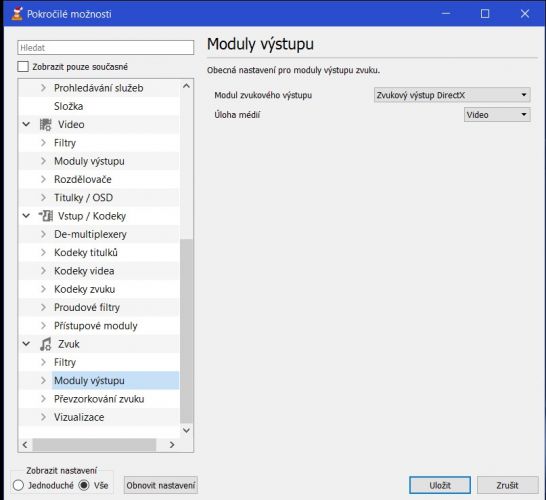Click right arrow of the horizontal scrollbar
Screen dimensions: 546x500
pos(172,445)
